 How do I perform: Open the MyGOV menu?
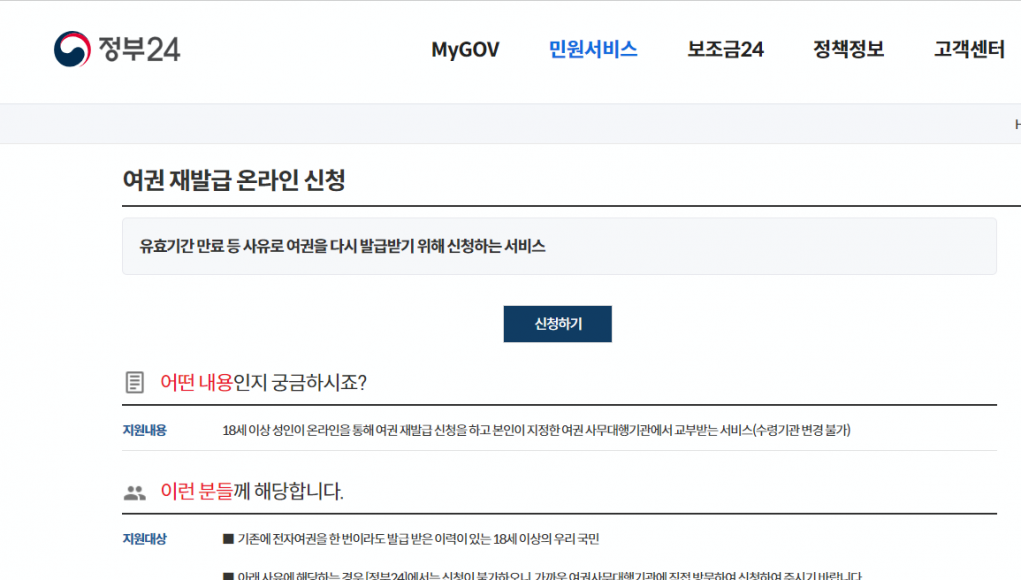pyautogui.click(x=465, y=50)
